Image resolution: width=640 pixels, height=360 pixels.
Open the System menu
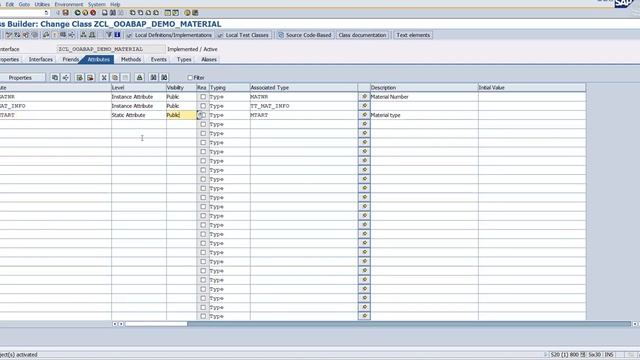[x=97, y=4]
